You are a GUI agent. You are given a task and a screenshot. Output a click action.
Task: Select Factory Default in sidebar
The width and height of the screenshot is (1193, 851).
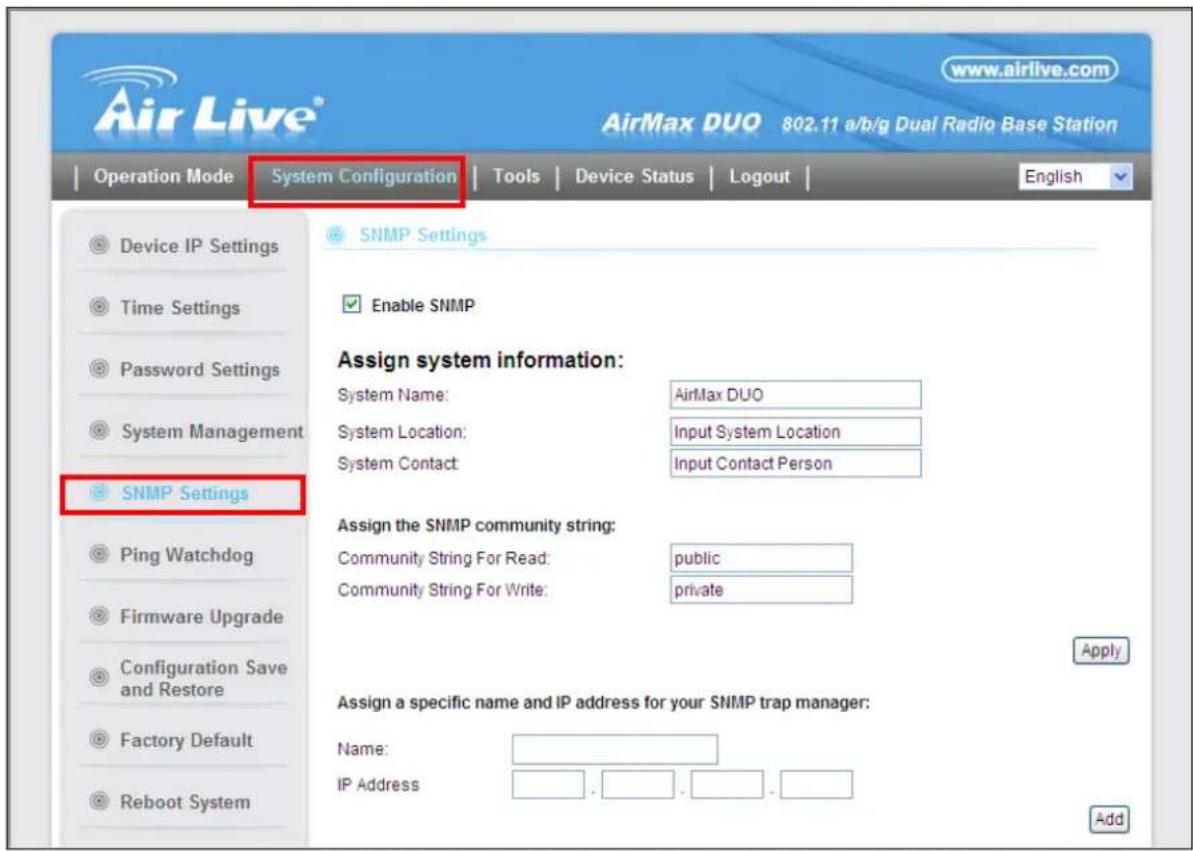[x=186, y=740]
